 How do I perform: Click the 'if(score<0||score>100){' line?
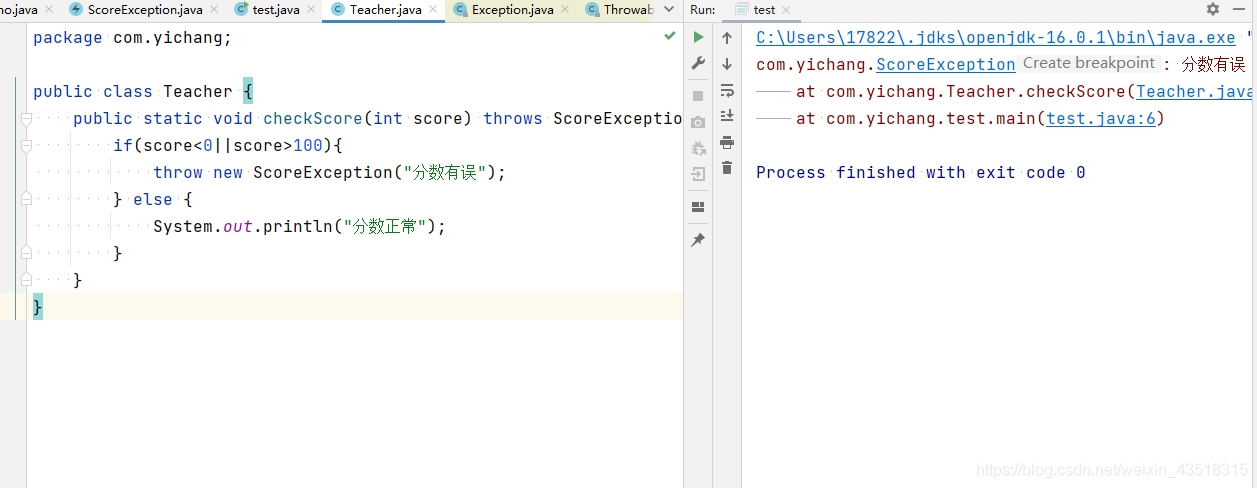(x=228, y=146)
